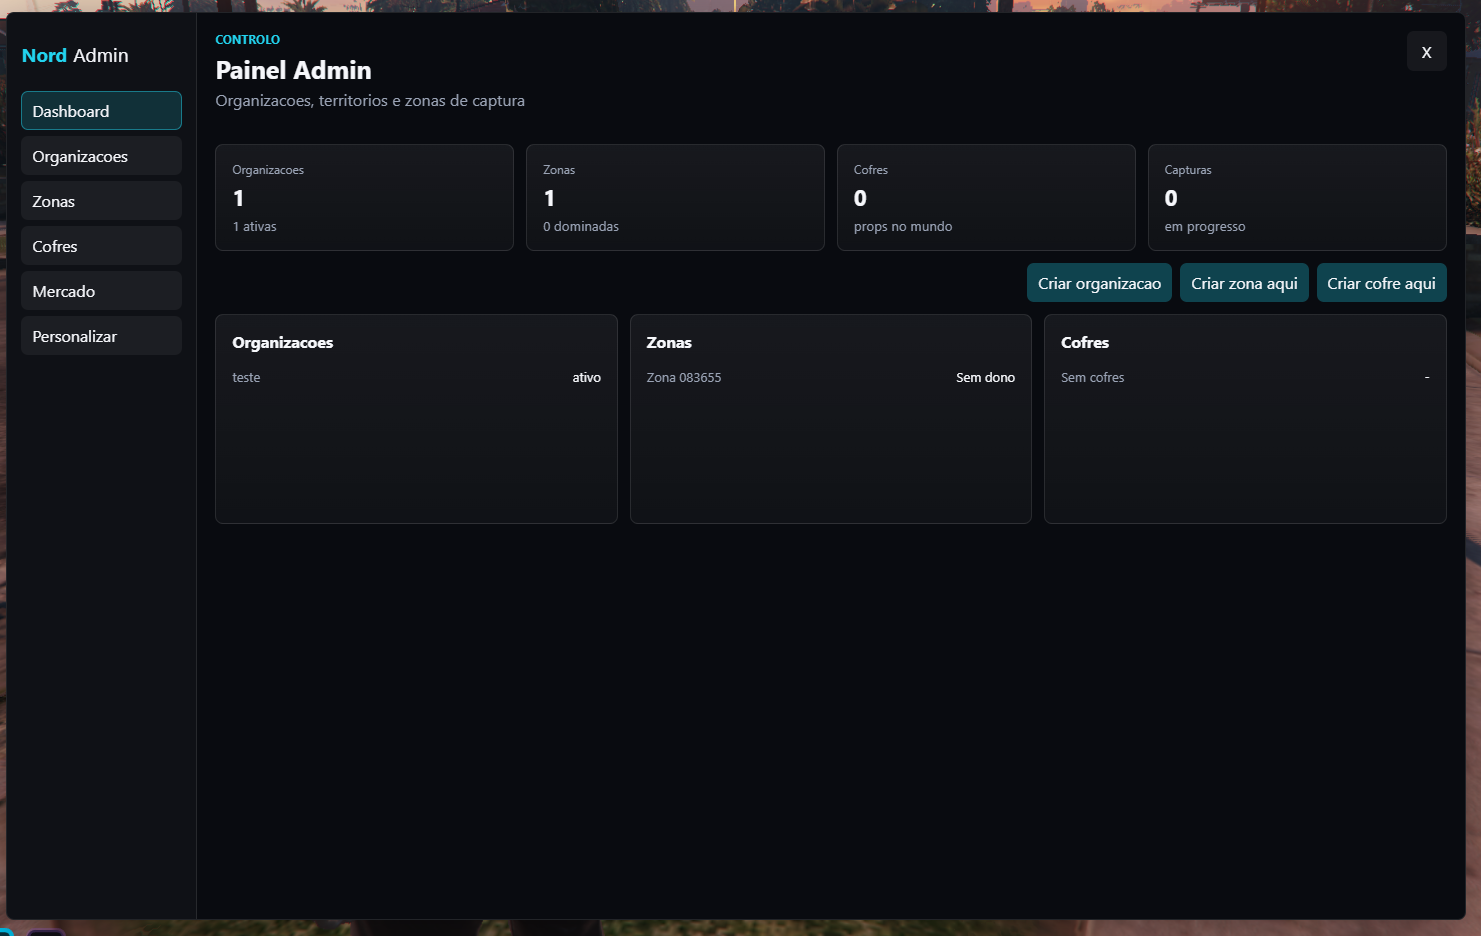Viewport: 1481px width, 936px height.
Task: Select Zonas in the sidebar
Action: [x=101, y=201]
